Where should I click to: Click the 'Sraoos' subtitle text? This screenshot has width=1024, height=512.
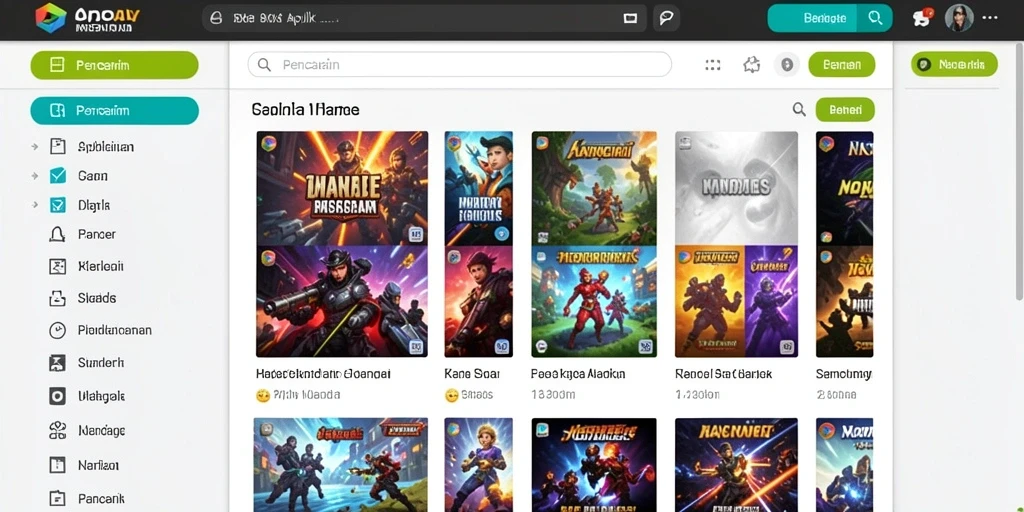pyautogui.click(x=477, y=395)
